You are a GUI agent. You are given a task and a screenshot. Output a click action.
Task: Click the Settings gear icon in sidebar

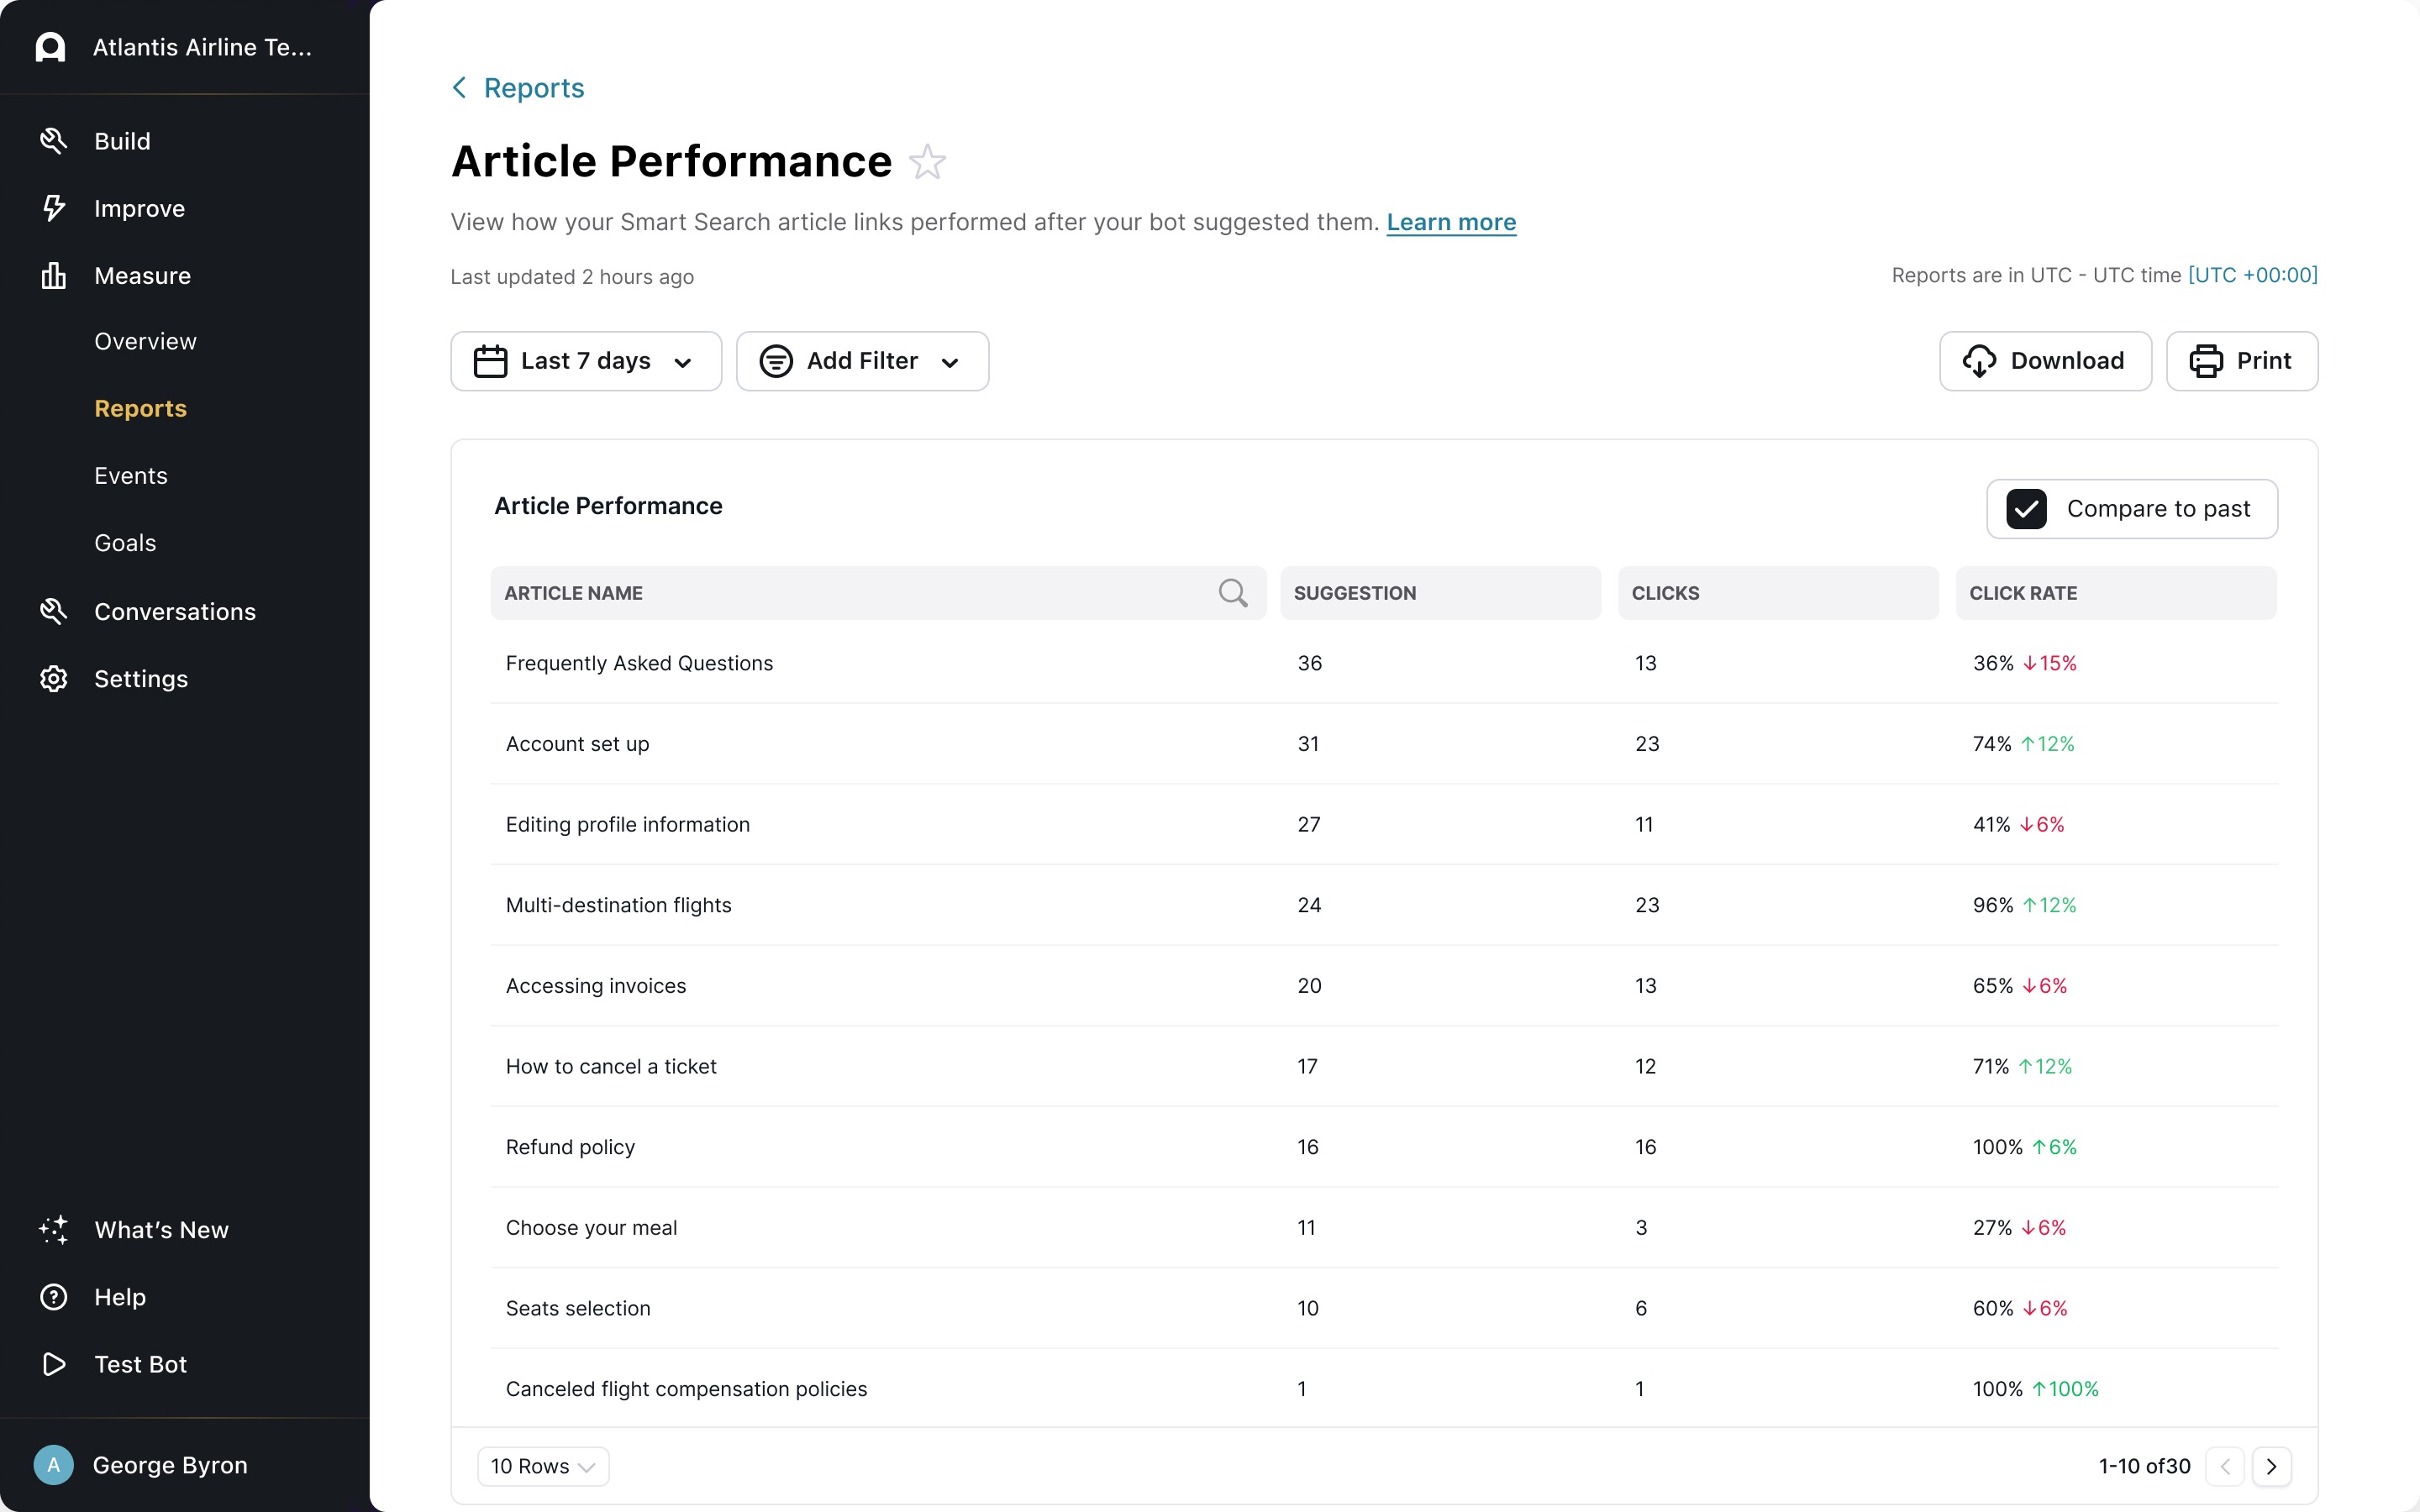click(x=53, y=679)
